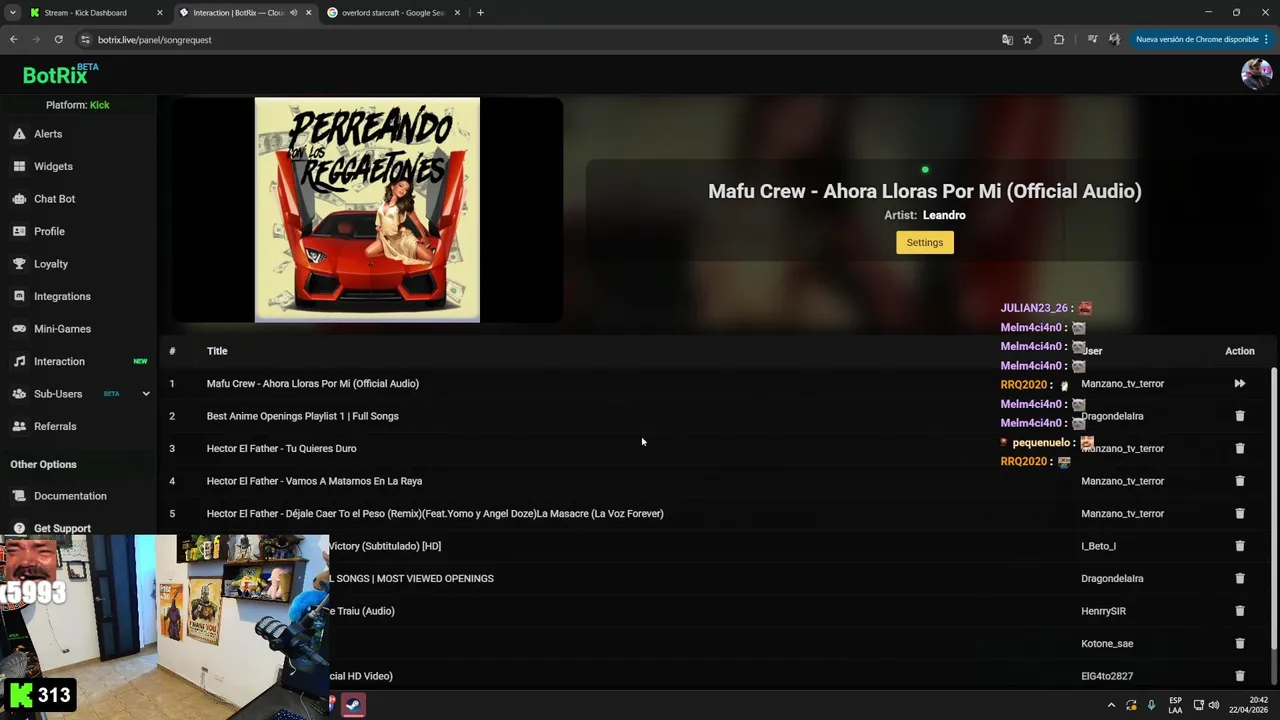Click artist name Leandro
This screenshot has width=1280, height=720.
click(944, 215)
